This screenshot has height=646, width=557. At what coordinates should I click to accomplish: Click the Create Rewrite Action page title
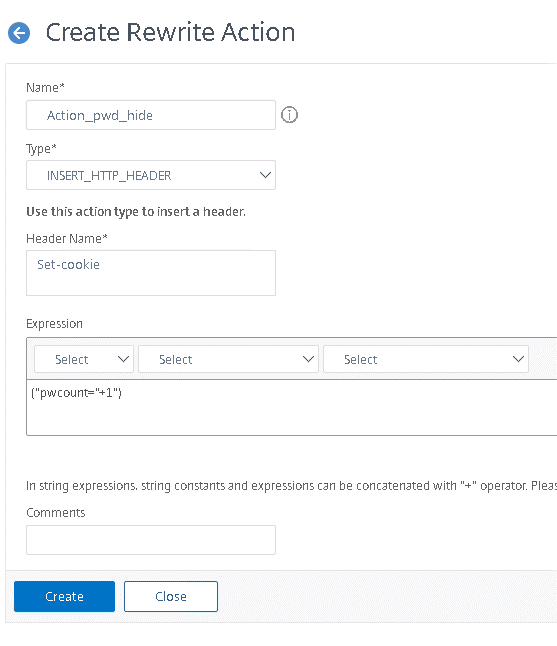coord(170,32)
